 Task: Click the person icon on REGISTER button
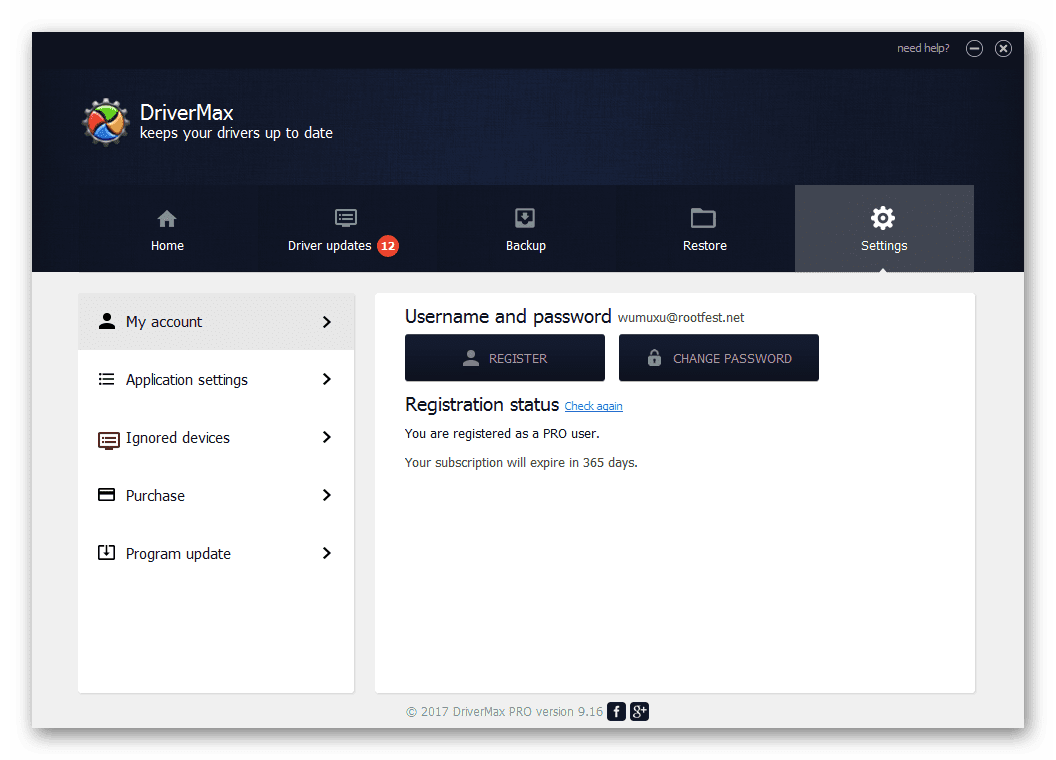click(471, 358)
